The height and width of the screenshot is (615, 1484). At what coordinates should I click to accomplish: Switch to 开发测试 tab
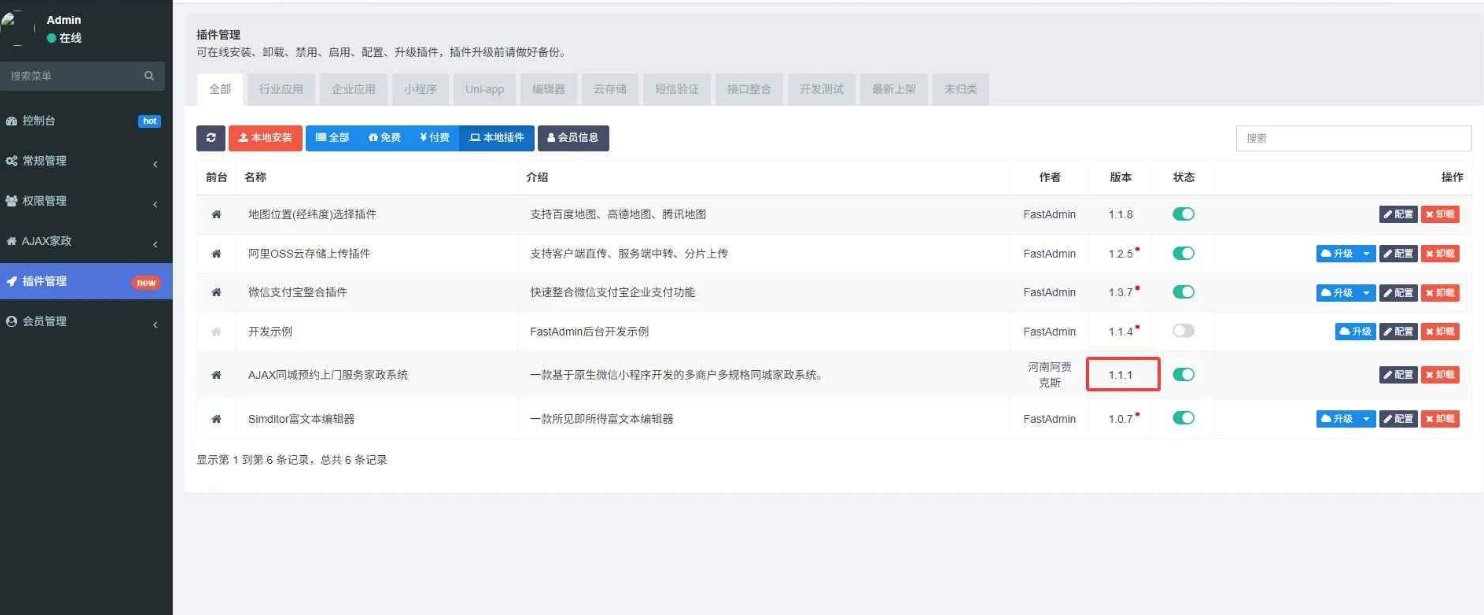[x=822, y=89]
